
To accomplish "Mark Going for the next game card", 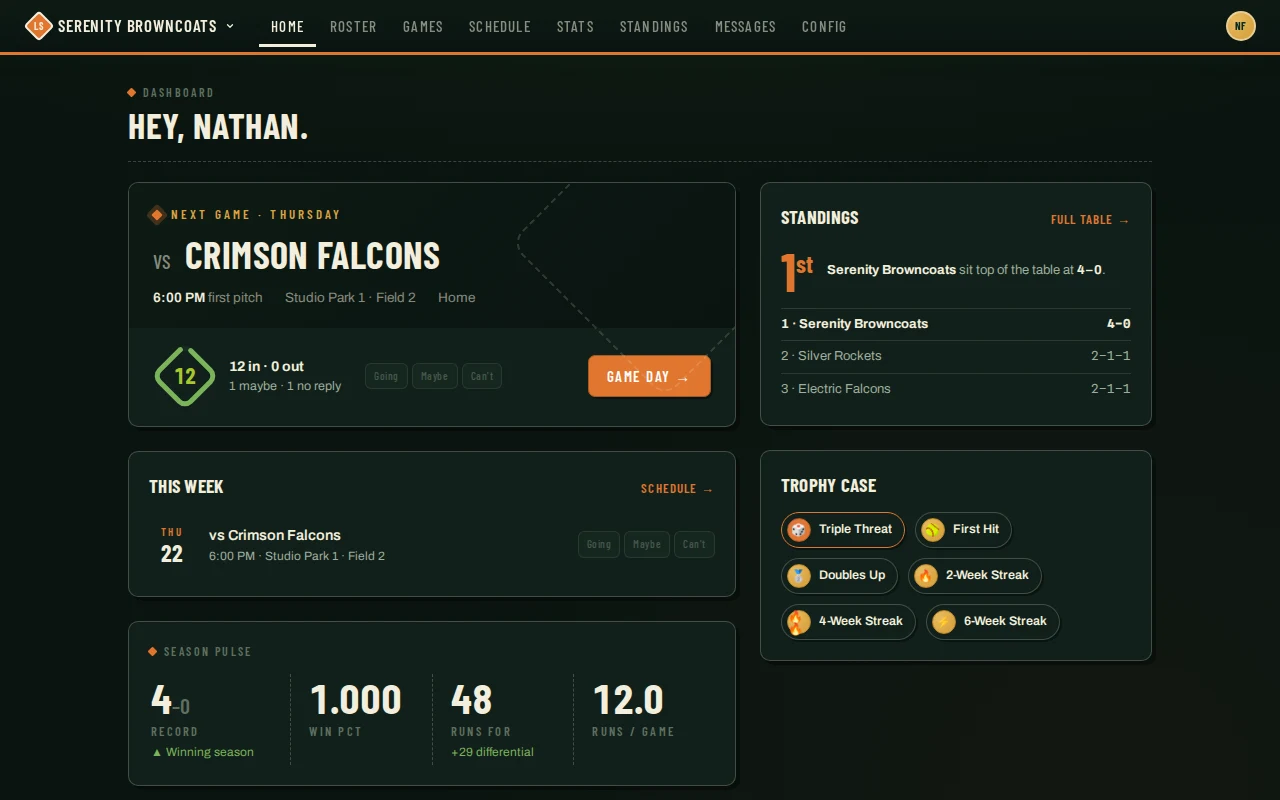I will pyautogui.click(x=386, y=376).
